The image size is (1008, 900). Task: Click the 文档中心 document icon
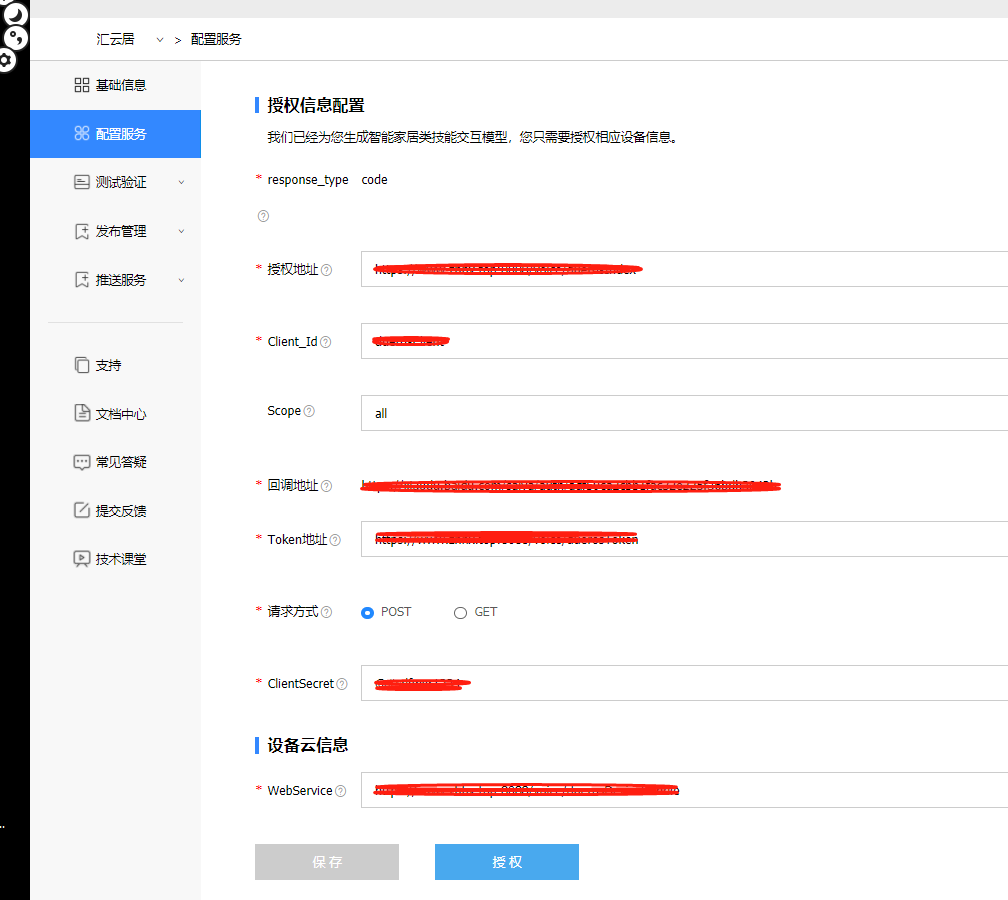[x=82, y=413]
